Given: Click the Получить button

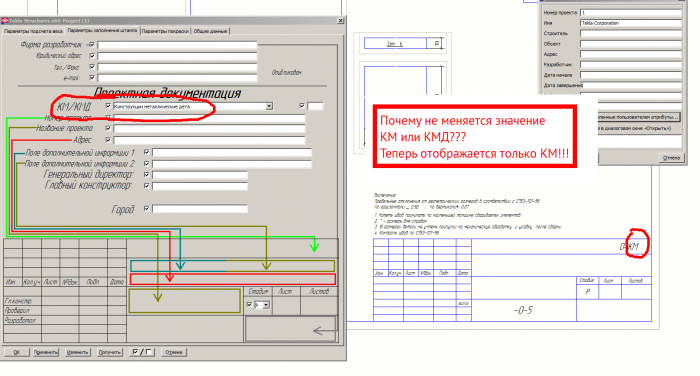Looking at the screenshot, I should click(x=109, y=352).
